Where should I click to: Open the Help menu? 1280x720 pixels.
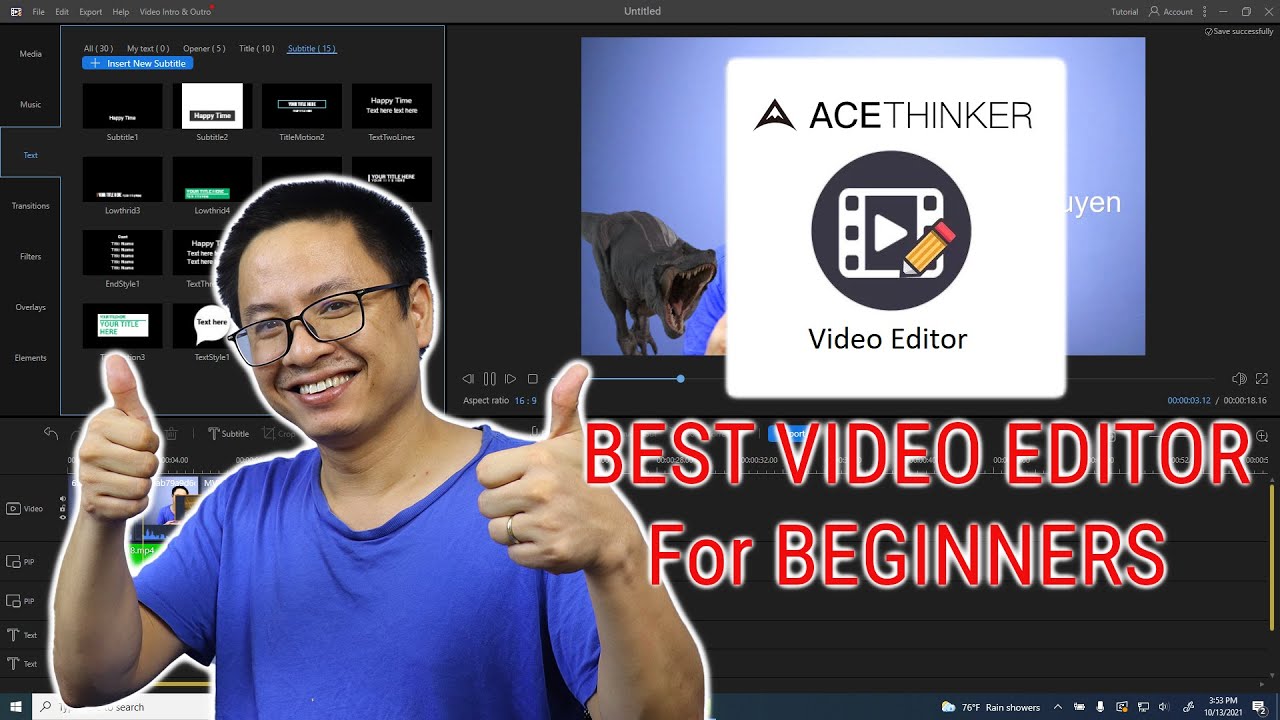(121, 12)
